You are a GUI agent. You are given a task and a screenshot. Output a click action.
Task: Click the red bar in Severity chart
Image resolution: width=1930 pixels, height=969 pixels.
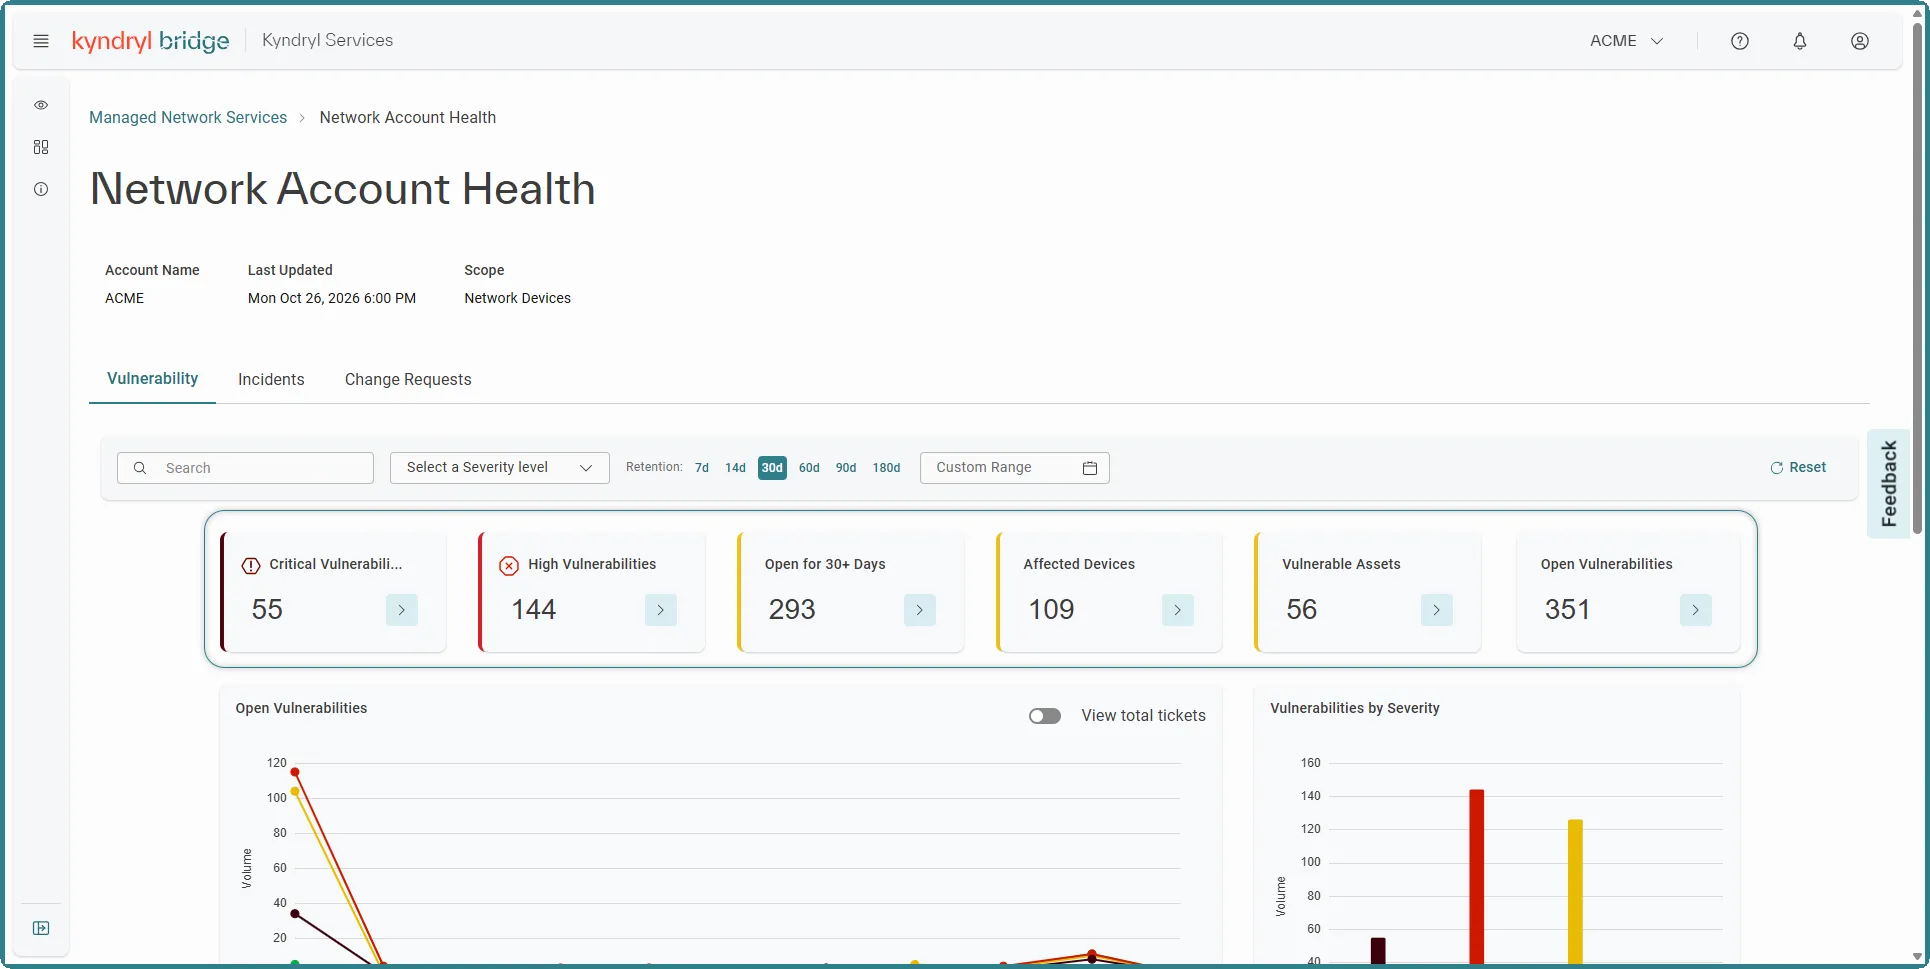pos(1477,876)
